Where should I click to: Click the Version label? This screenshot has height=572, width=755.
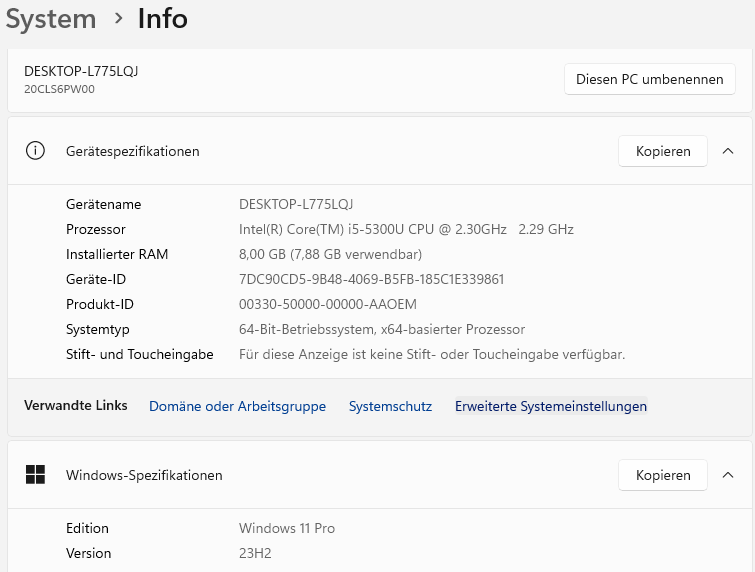click(89, 553)
